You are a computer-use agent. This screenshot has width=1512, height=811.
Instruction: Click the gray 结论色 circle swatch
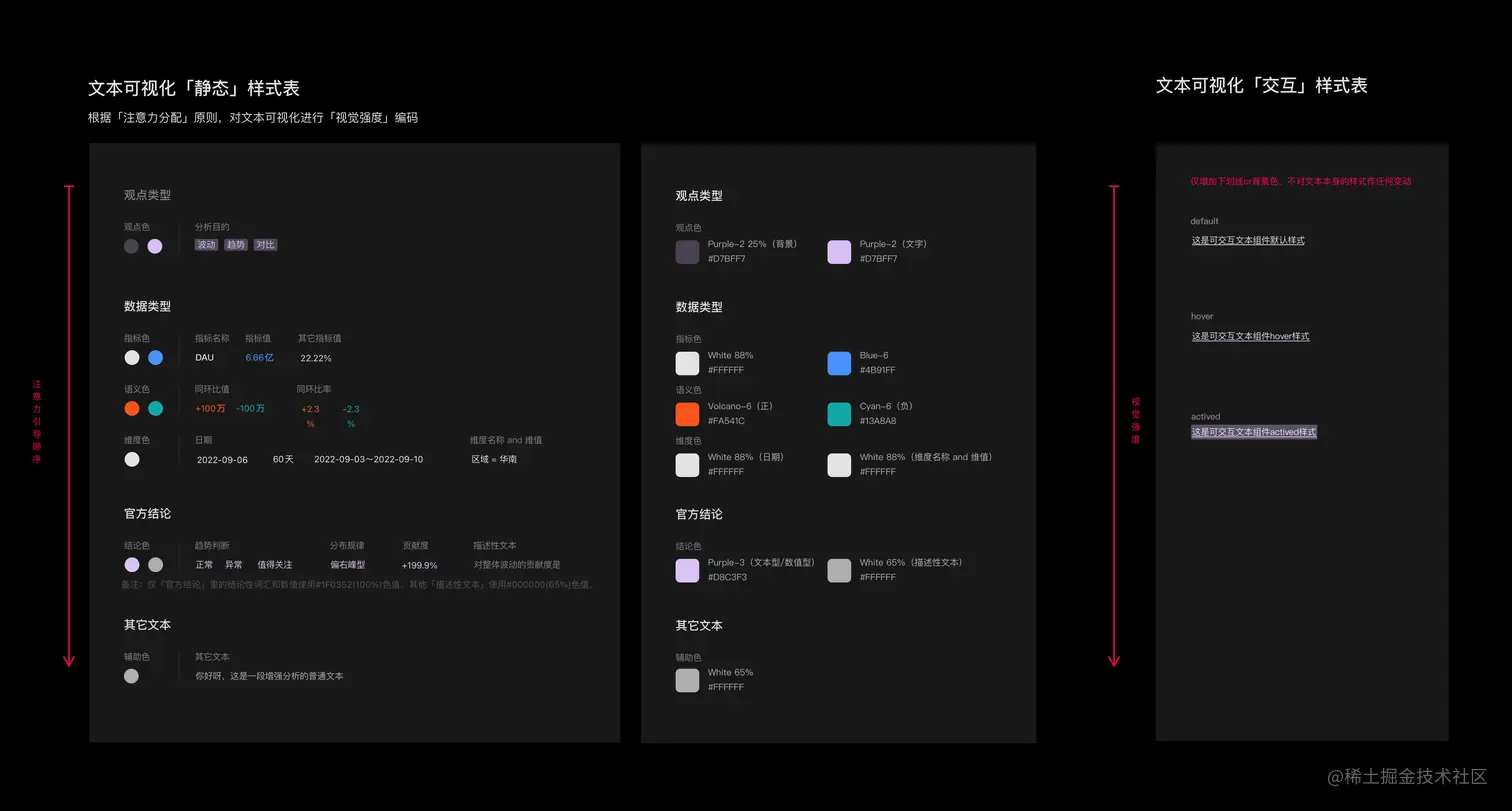pos(155,565)
